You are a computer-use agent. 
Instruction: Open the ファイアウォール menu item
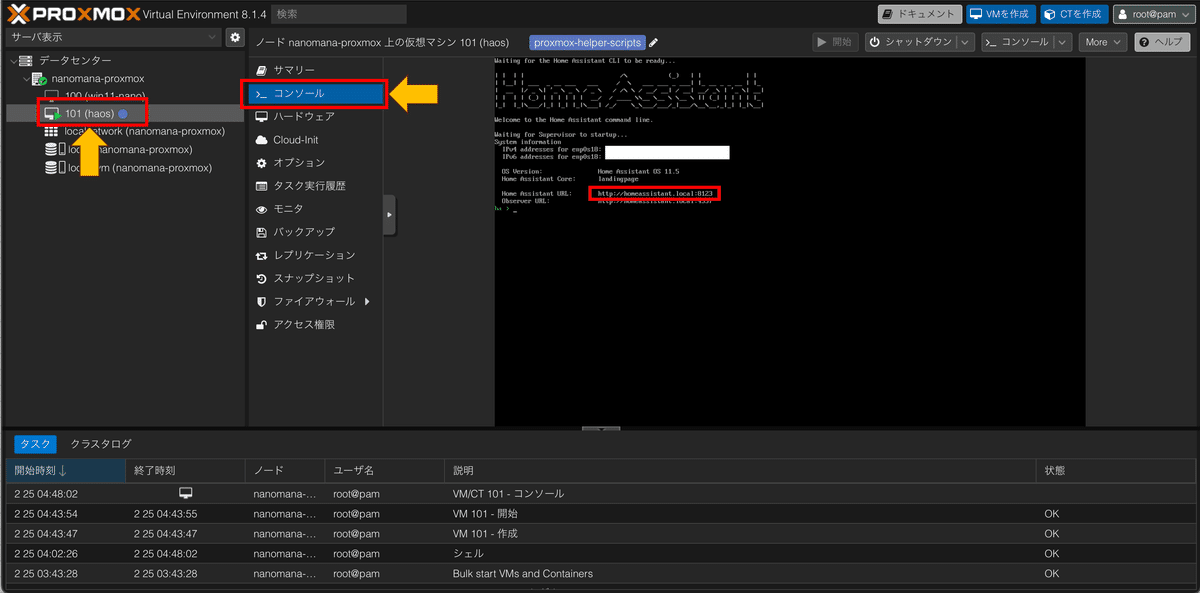tap(316, 301)
